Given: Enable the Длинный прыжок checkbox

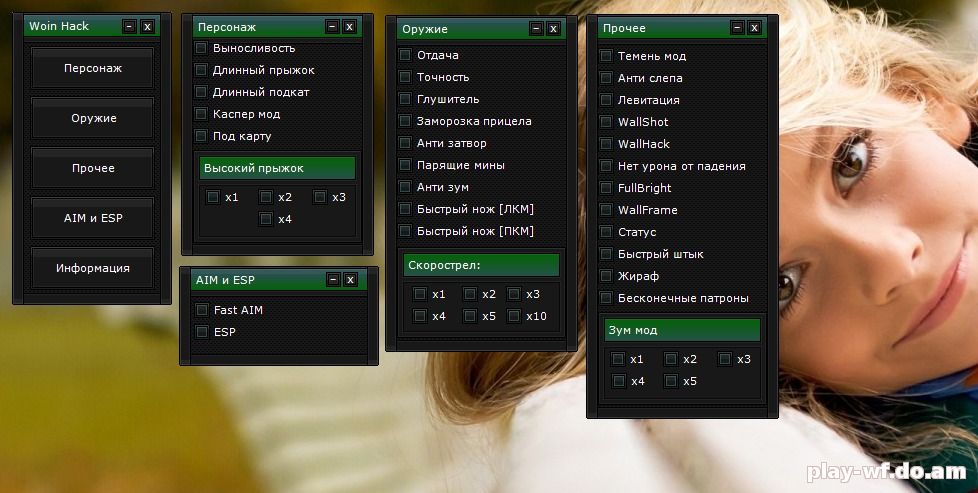Looking at the screenshot, I should tap(201, 70).
